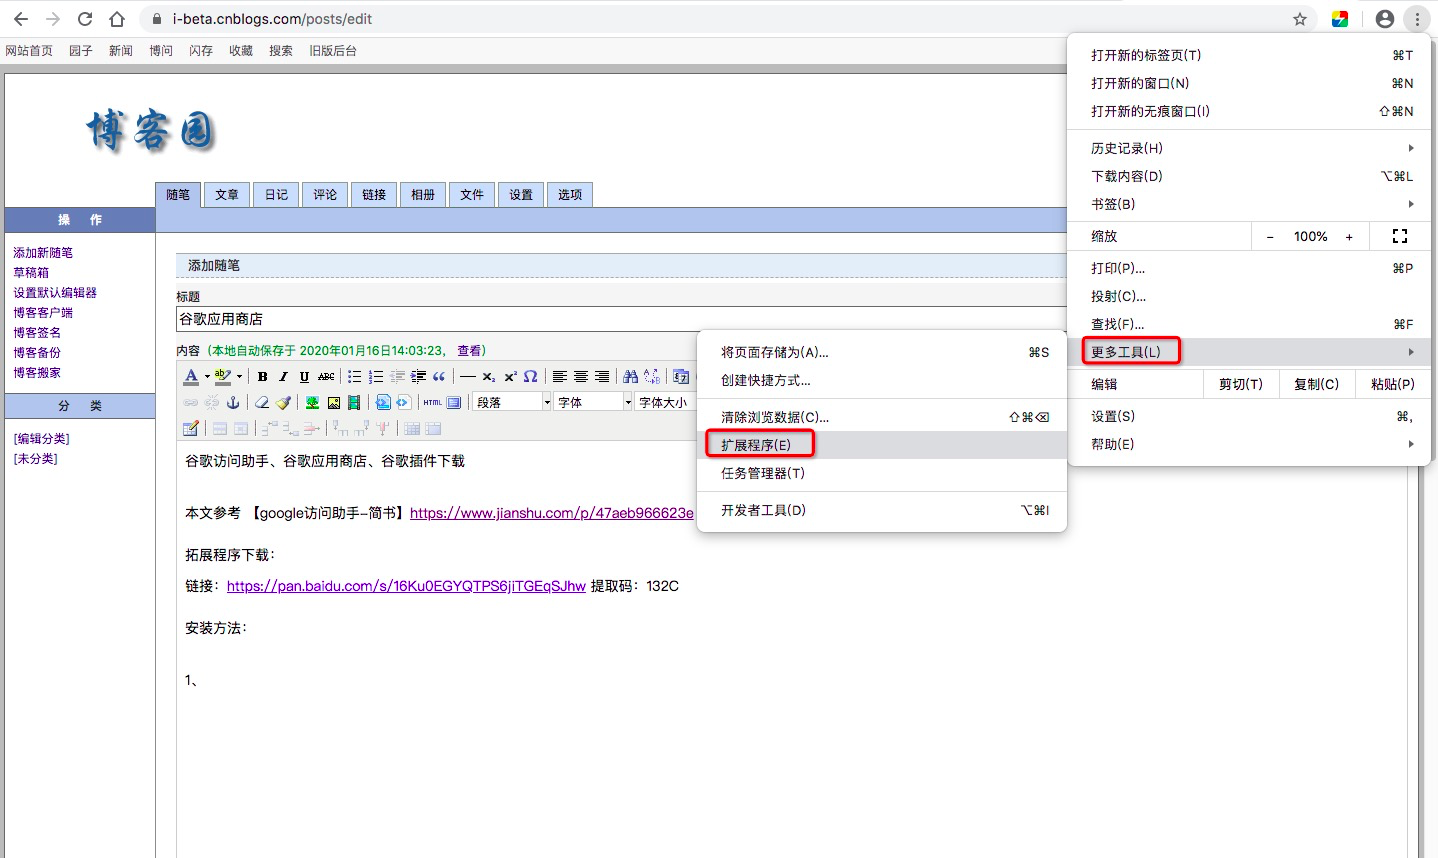
Task: Switch to the 文章 tab
Action: [x=227, y=195]
